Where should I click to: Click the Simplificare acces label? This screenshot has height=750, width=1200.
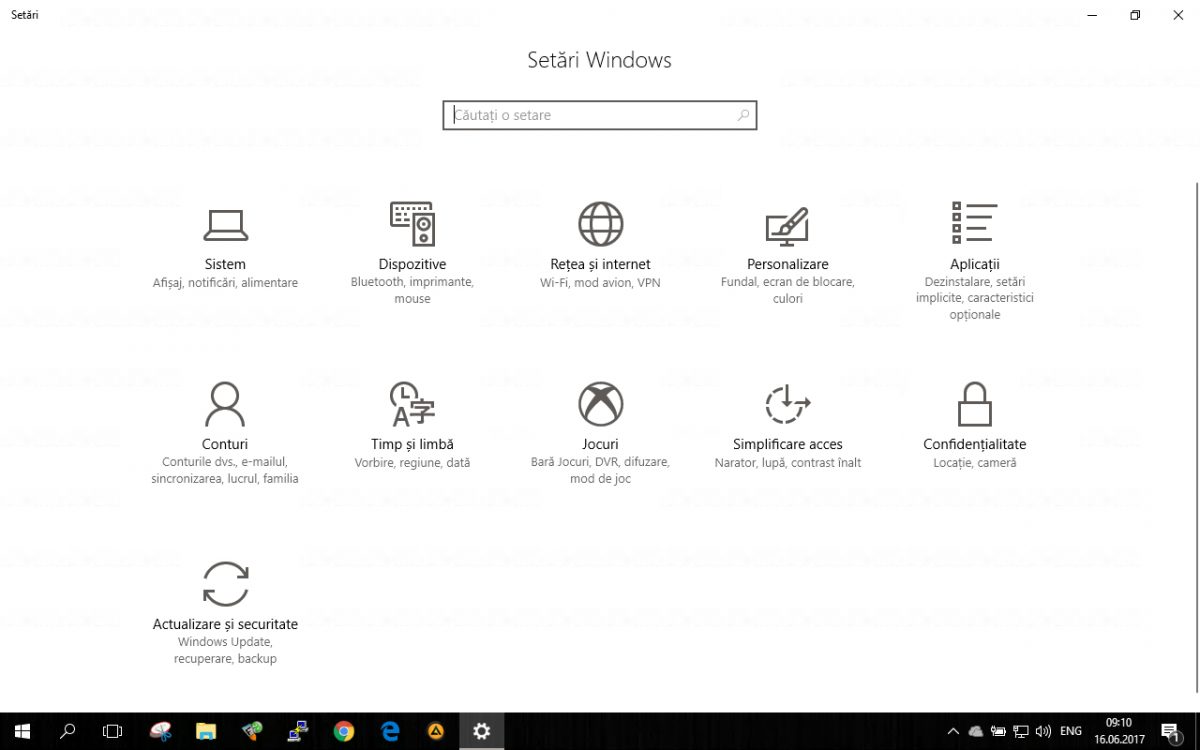pyautogui.click(x=787, y=444)
